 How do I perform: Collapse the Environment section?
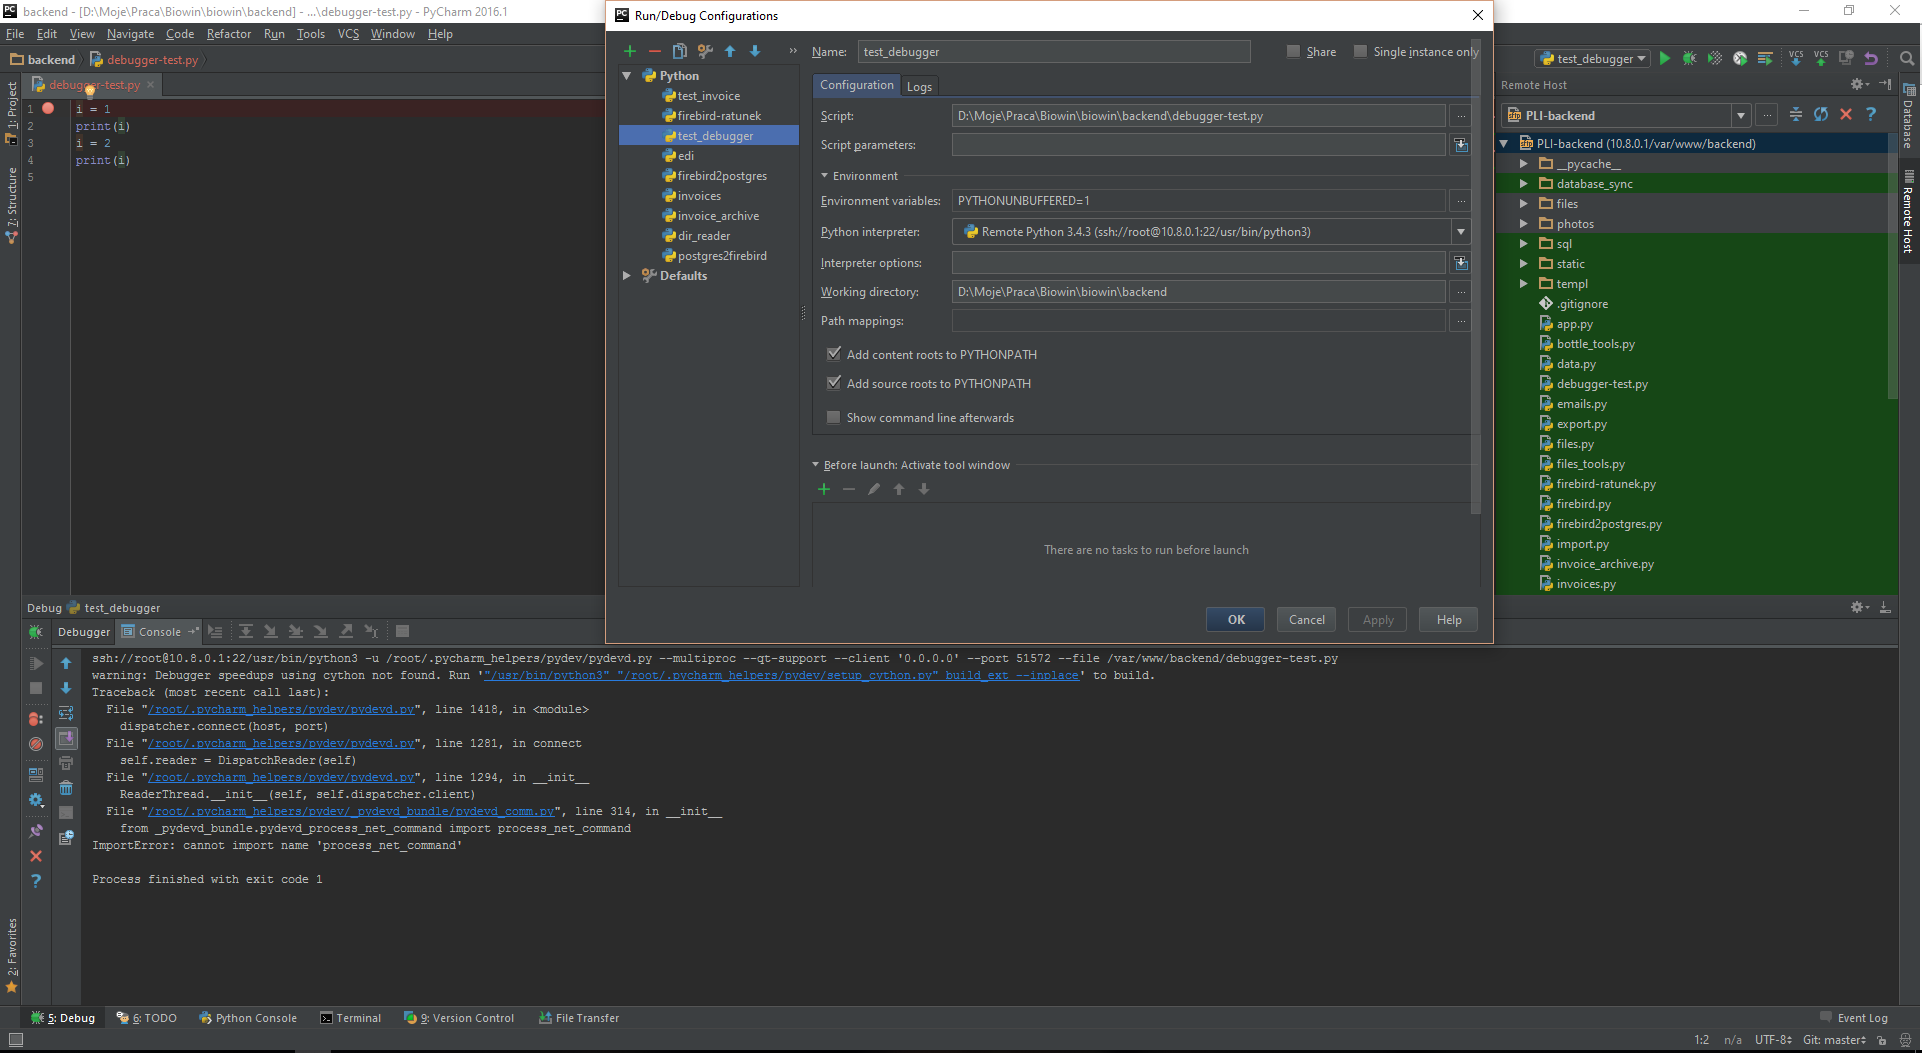[x=825, y=176]
